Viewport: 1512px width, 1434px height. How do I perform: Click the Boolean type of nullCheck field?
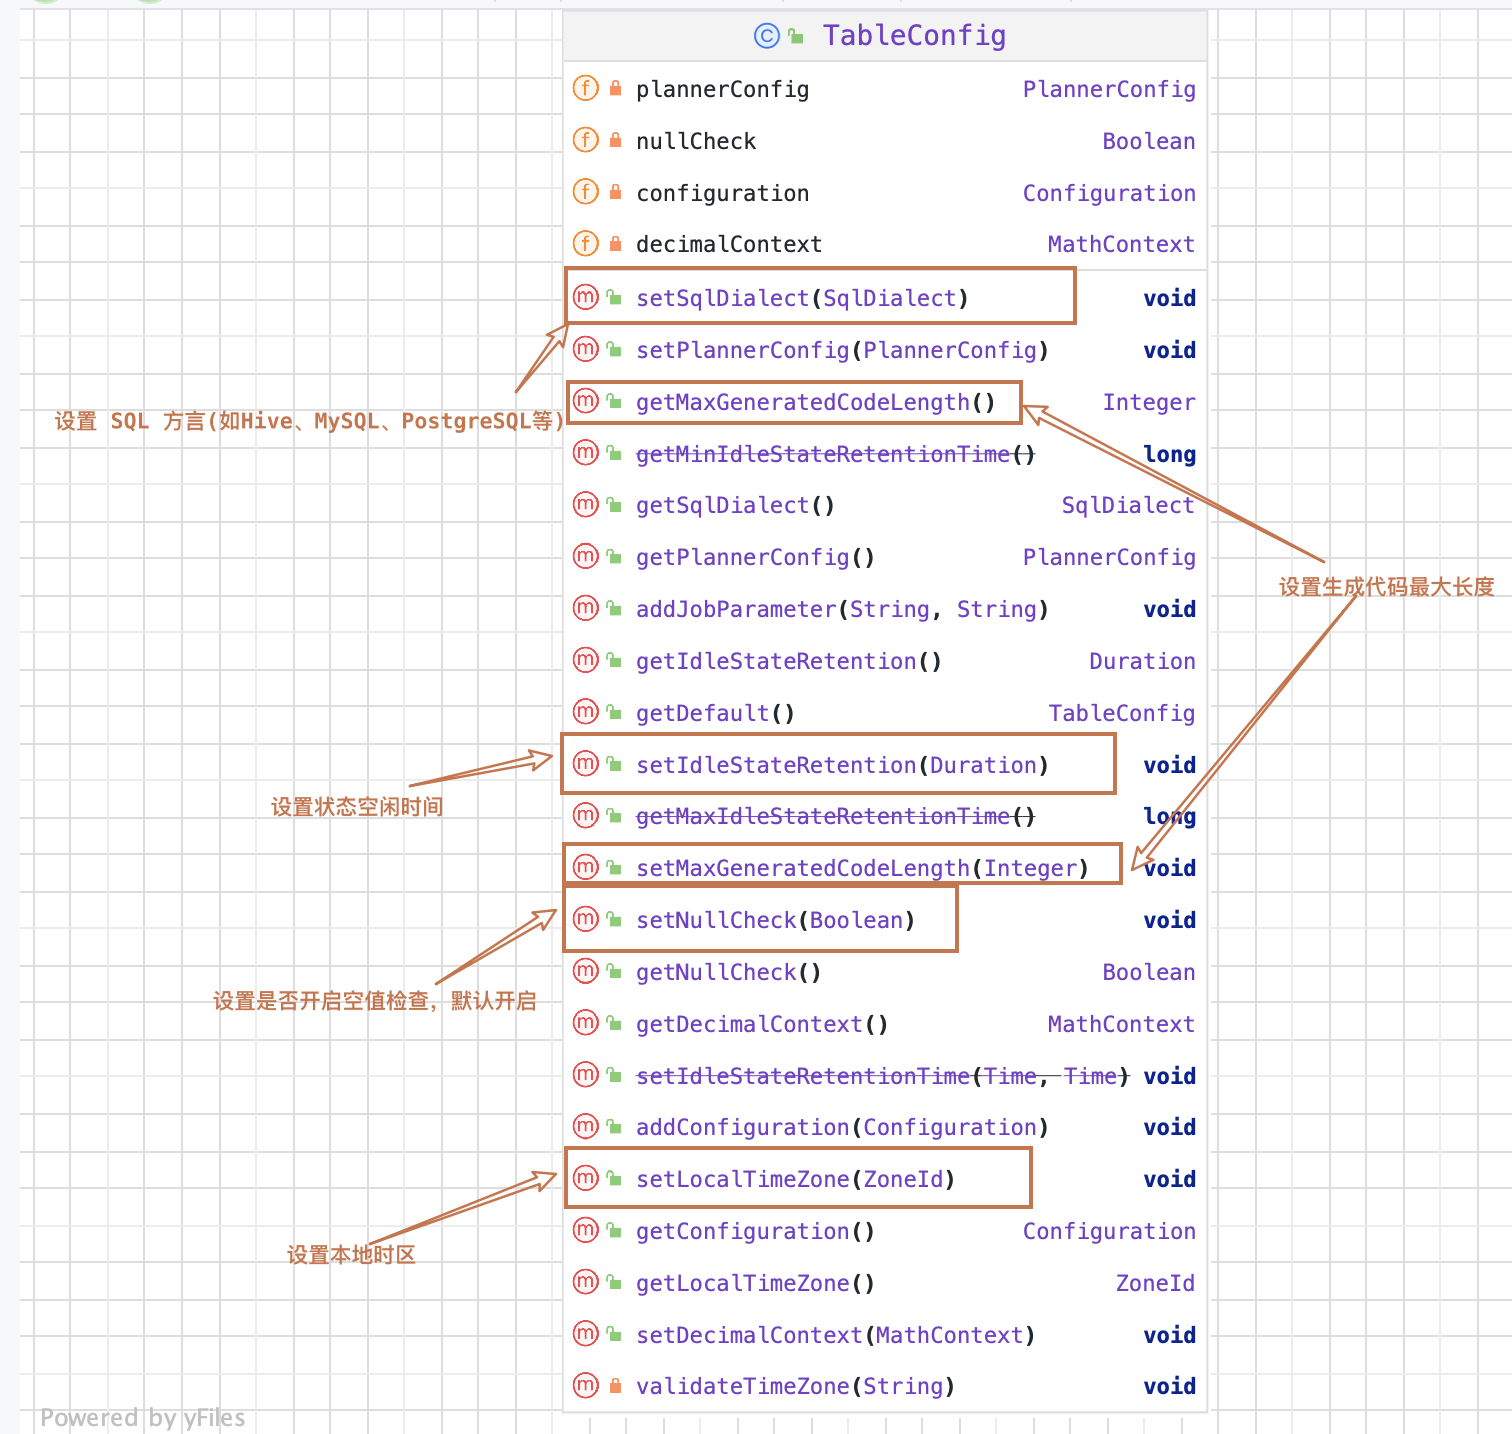pyautogui.click(x=1149, y=141)
